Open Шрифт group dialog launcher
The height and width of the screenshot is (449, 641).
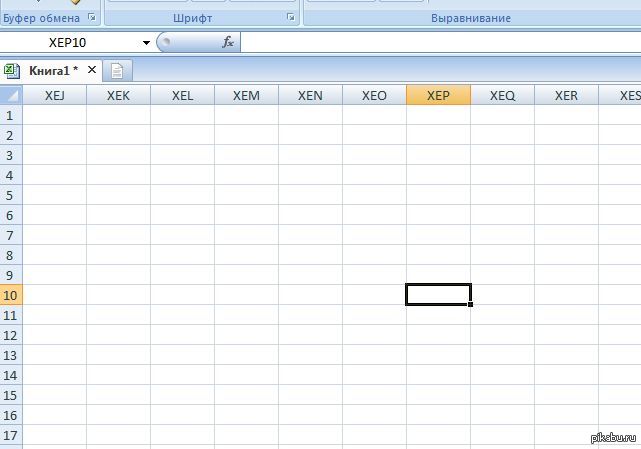(291, 18)
